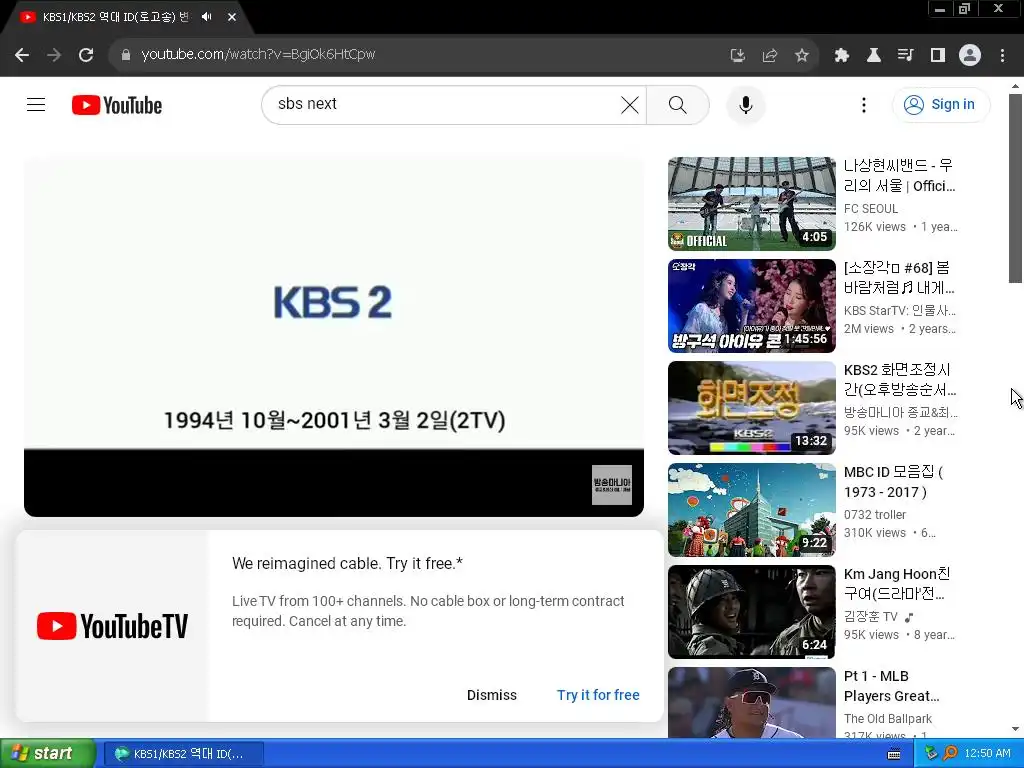Viewport: 1024px width, 768px height.
Task: Open the FC SEOUL band video thumbnail
Action: (x=752, y=204)
